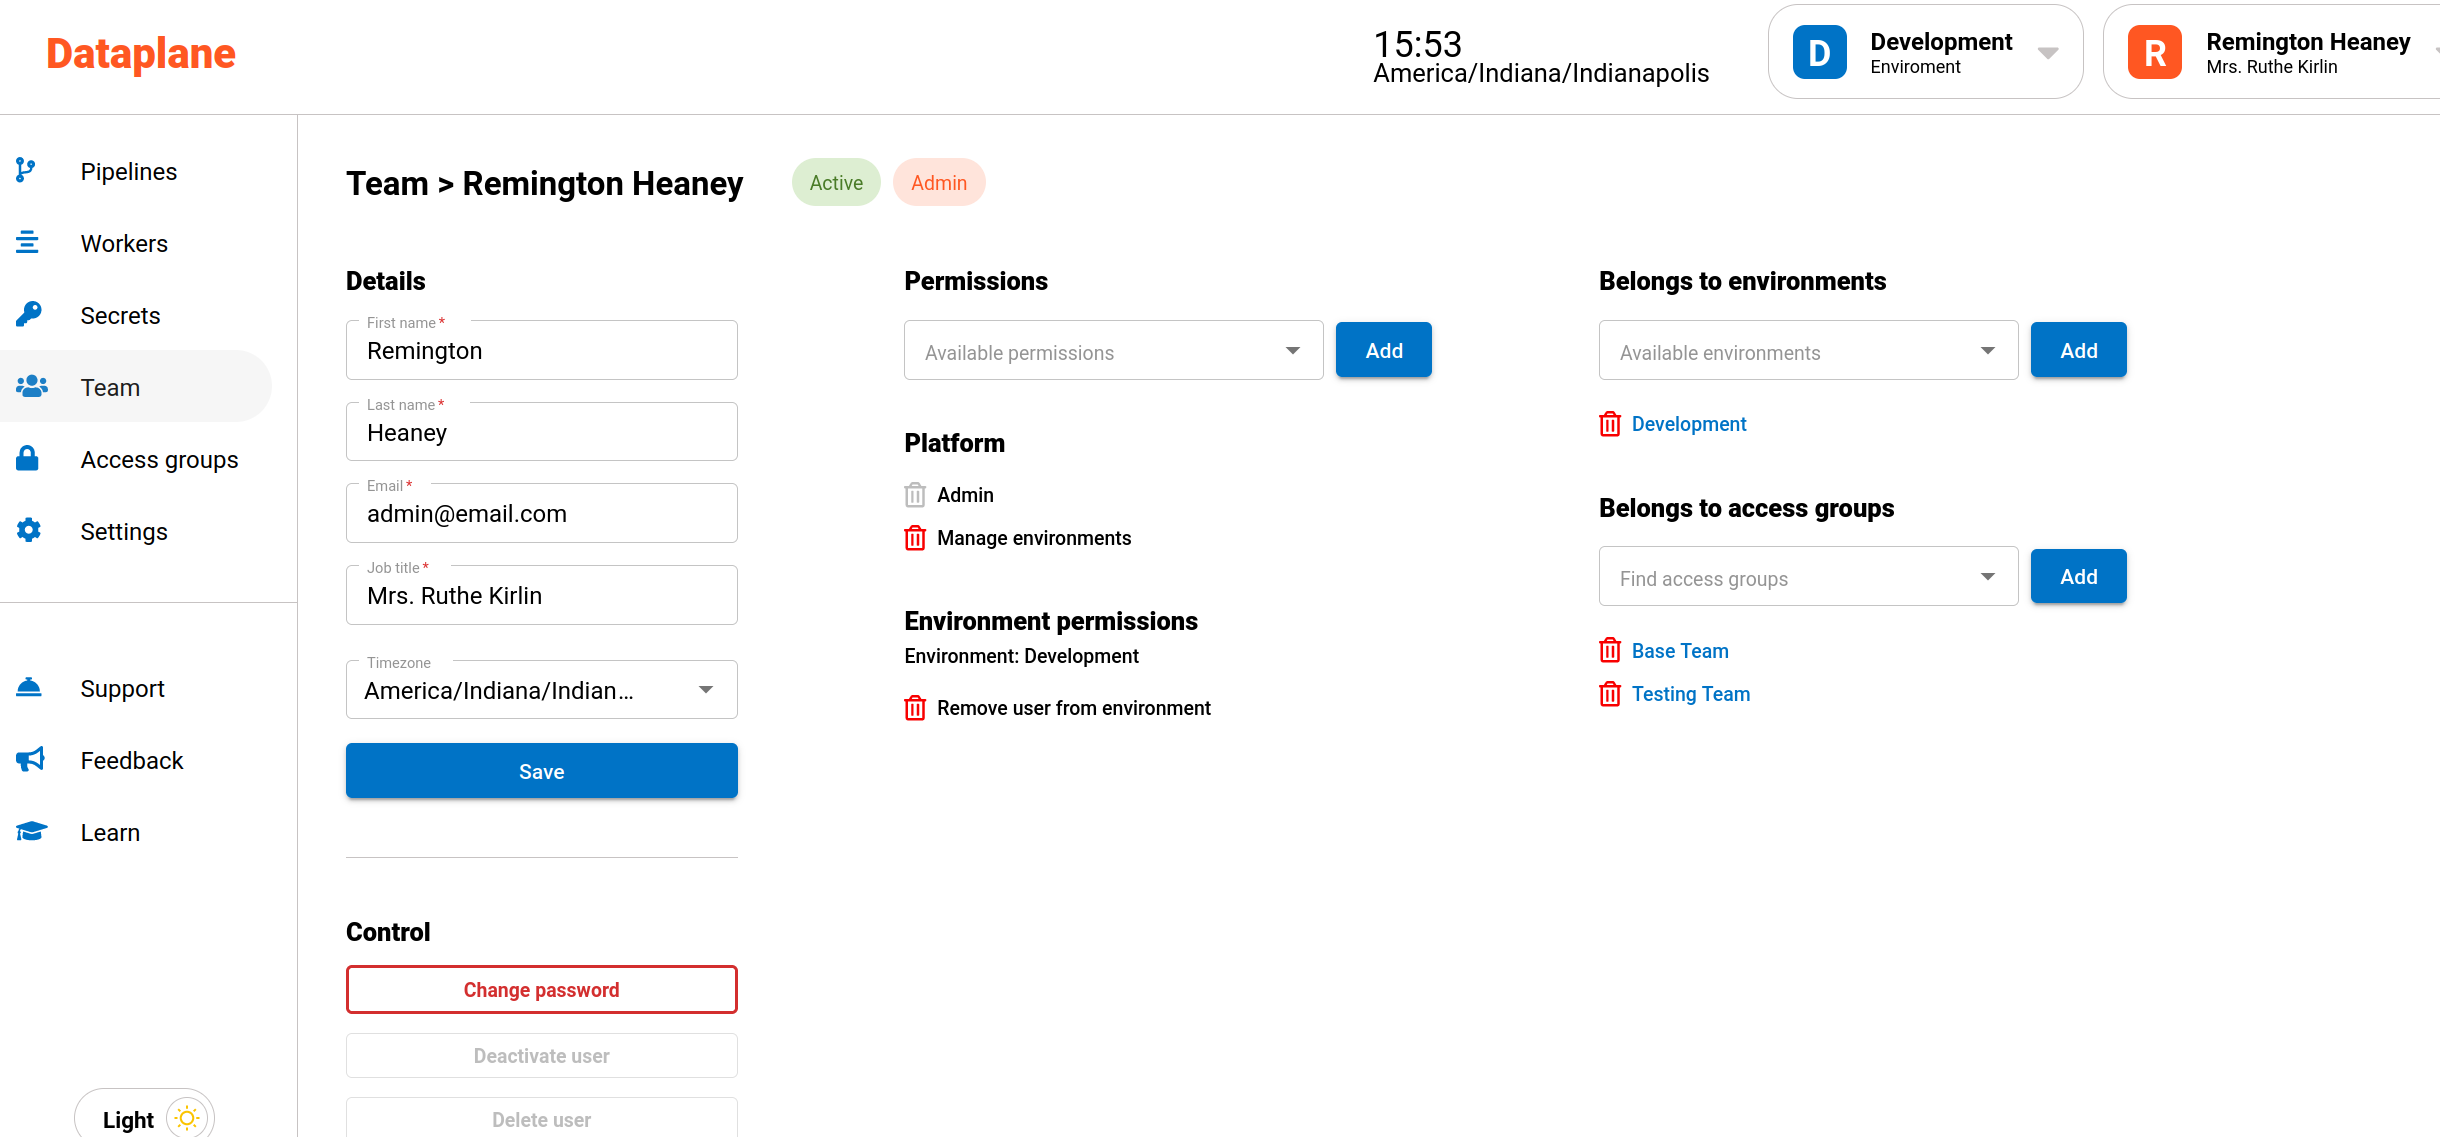Go to Workers in sidebar
The height and width of the screenshot is (1137, 2440).
click(x=124, y=243)
